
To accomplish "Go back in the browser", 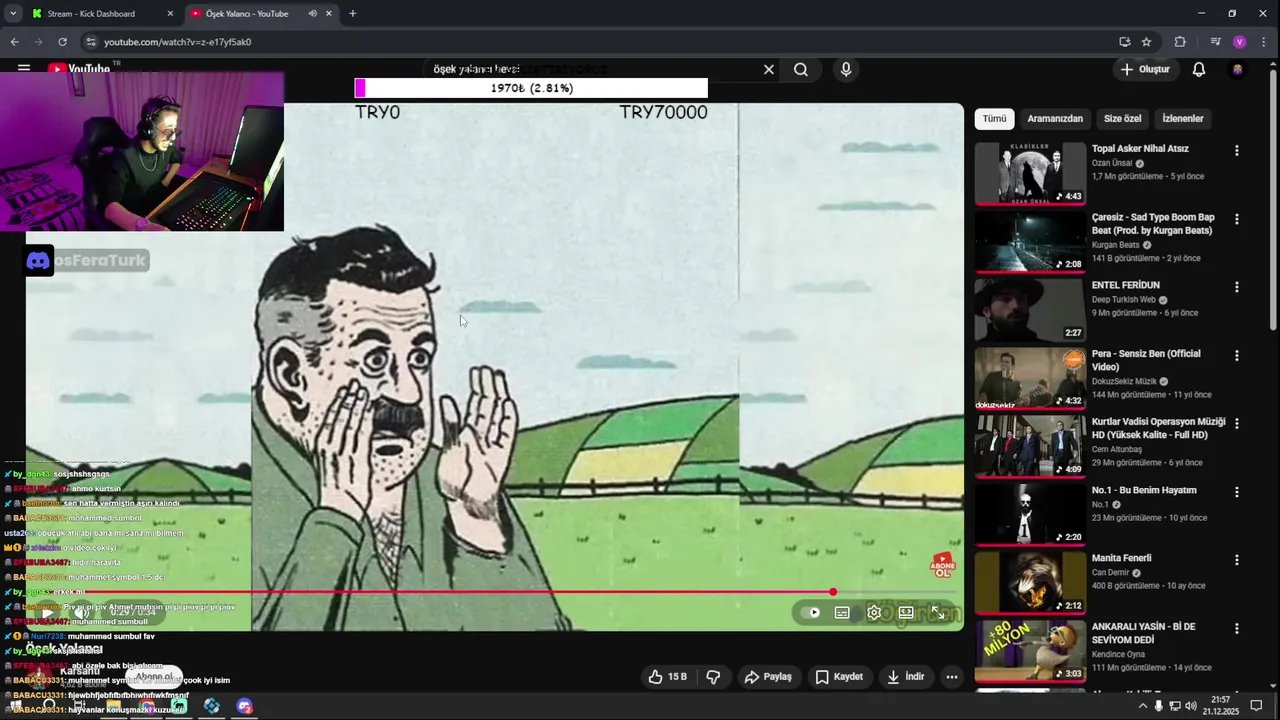I will tap(14, 42).
